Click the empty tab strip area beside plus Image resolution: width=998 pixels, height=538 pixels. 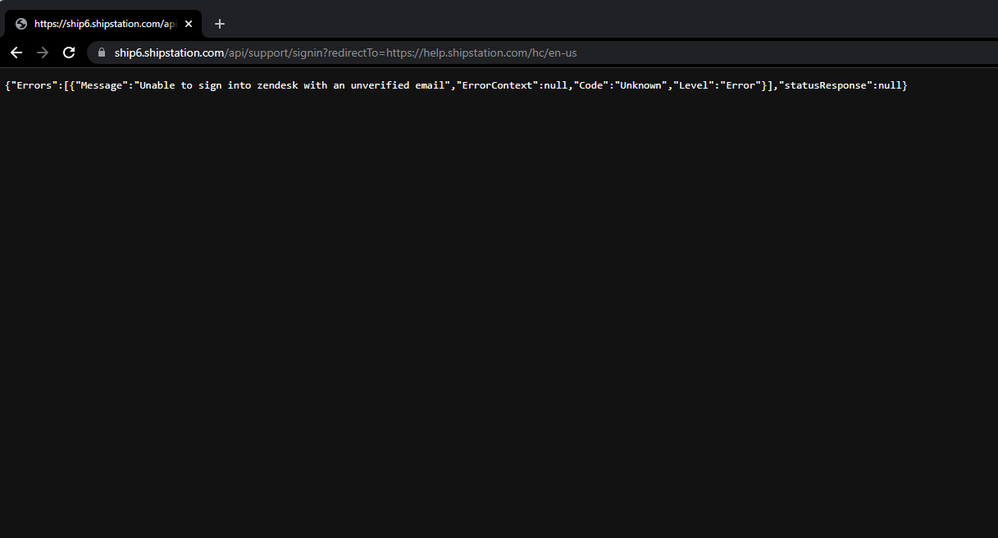(600, 24)
